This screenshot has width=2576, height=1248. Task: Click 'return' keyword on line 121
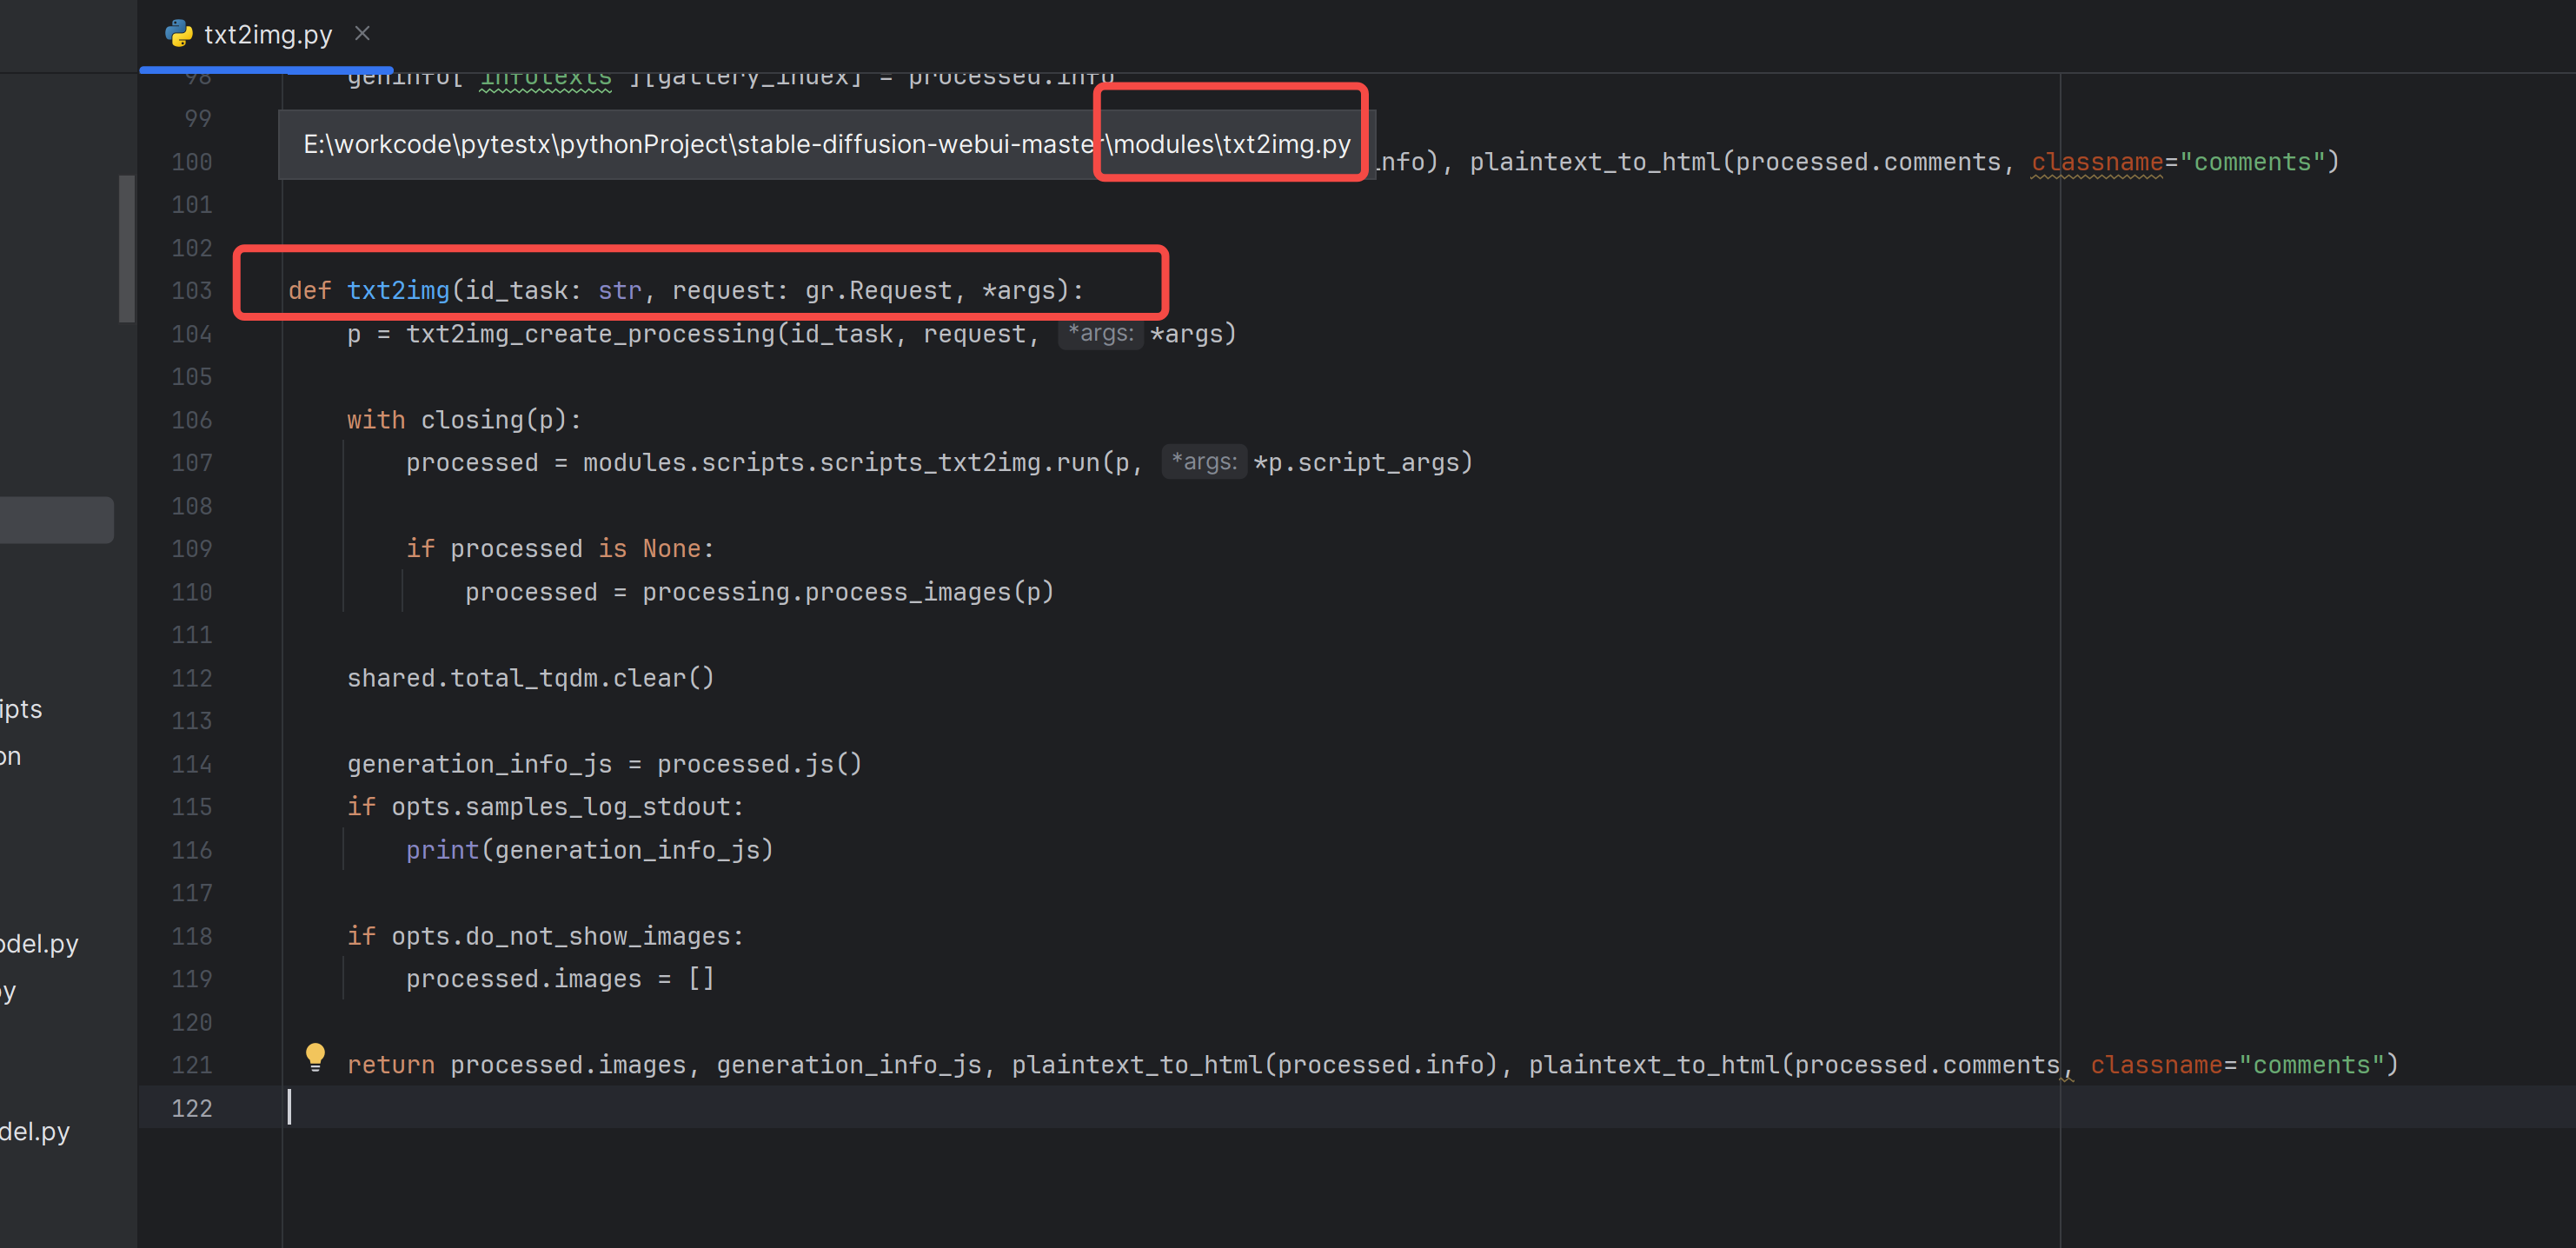391,1065
